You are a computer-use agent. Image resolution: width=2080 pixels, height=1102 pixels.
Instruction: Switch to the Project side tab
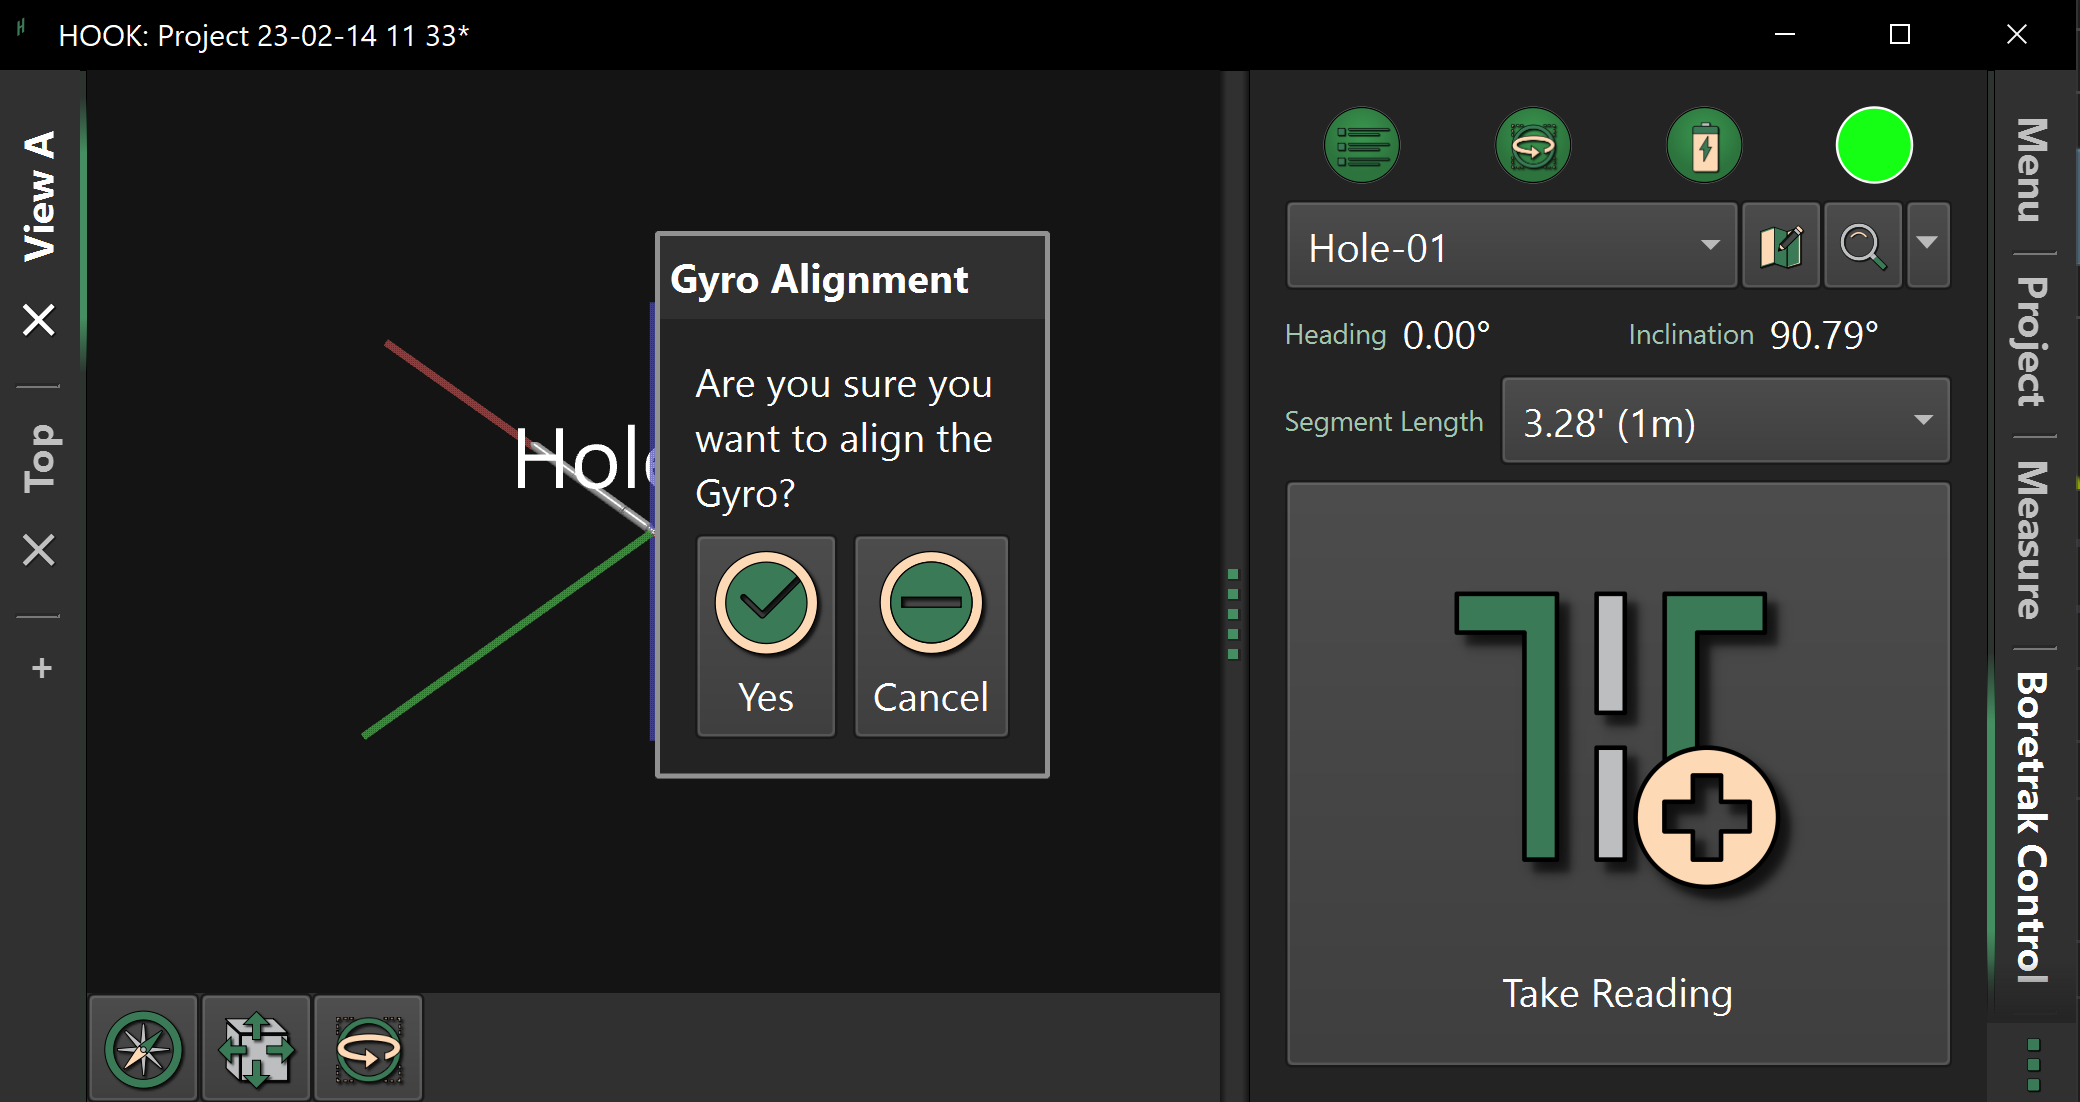click(2032, 342)
